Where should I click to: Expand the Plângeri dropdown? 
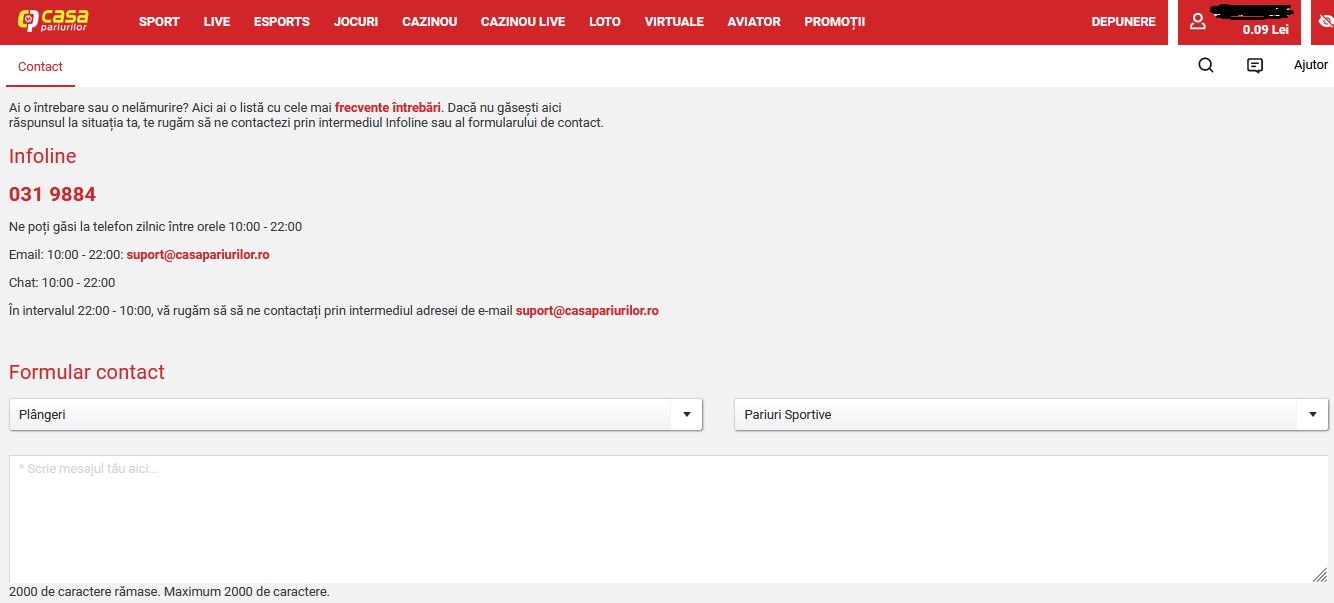(356, 414)
